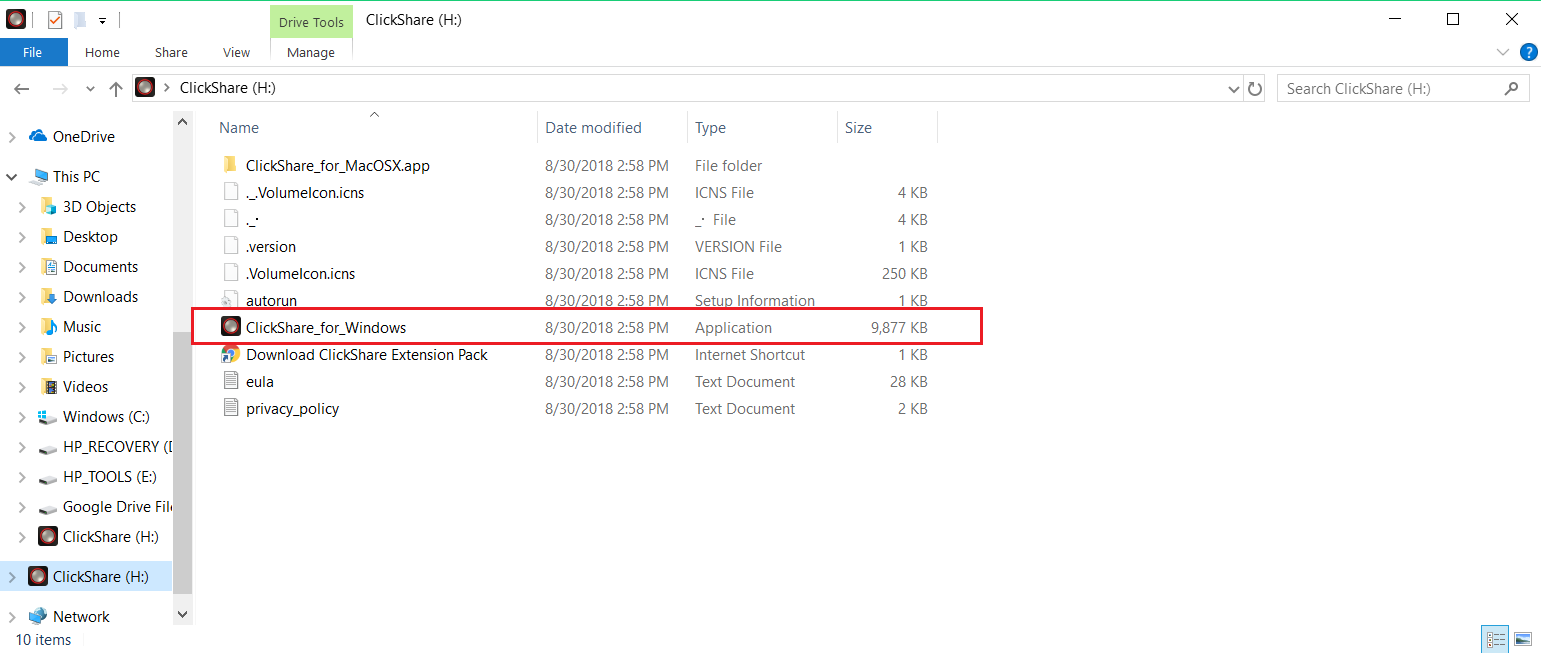Select Pictures in the navigation pane
Image resolution: width=1541 pixels, height=653 pixels.
88,356
